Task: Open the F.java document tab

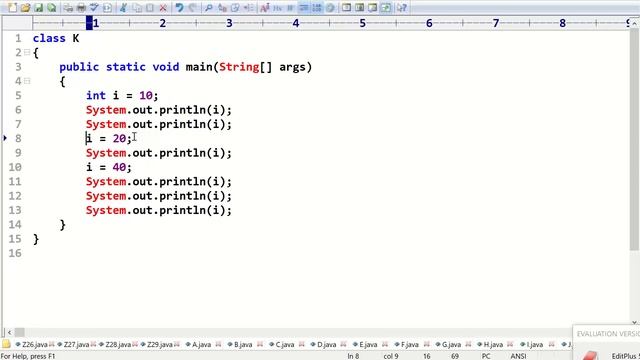Action: (410, 344)
